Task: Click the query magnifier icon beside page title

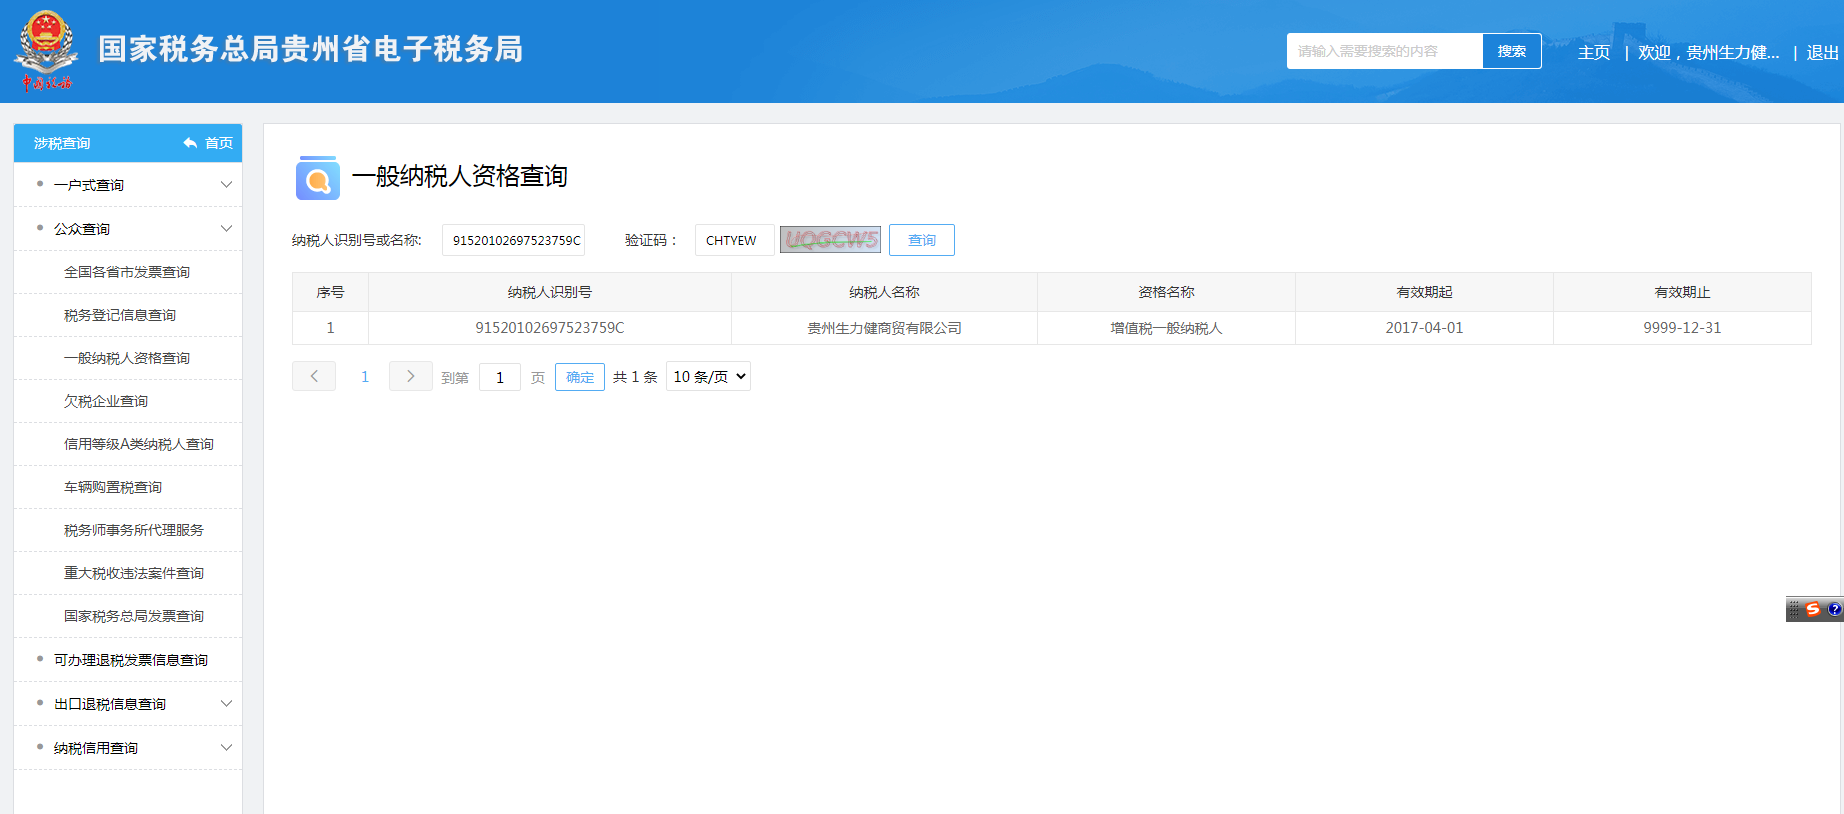Action: [317, 179]
